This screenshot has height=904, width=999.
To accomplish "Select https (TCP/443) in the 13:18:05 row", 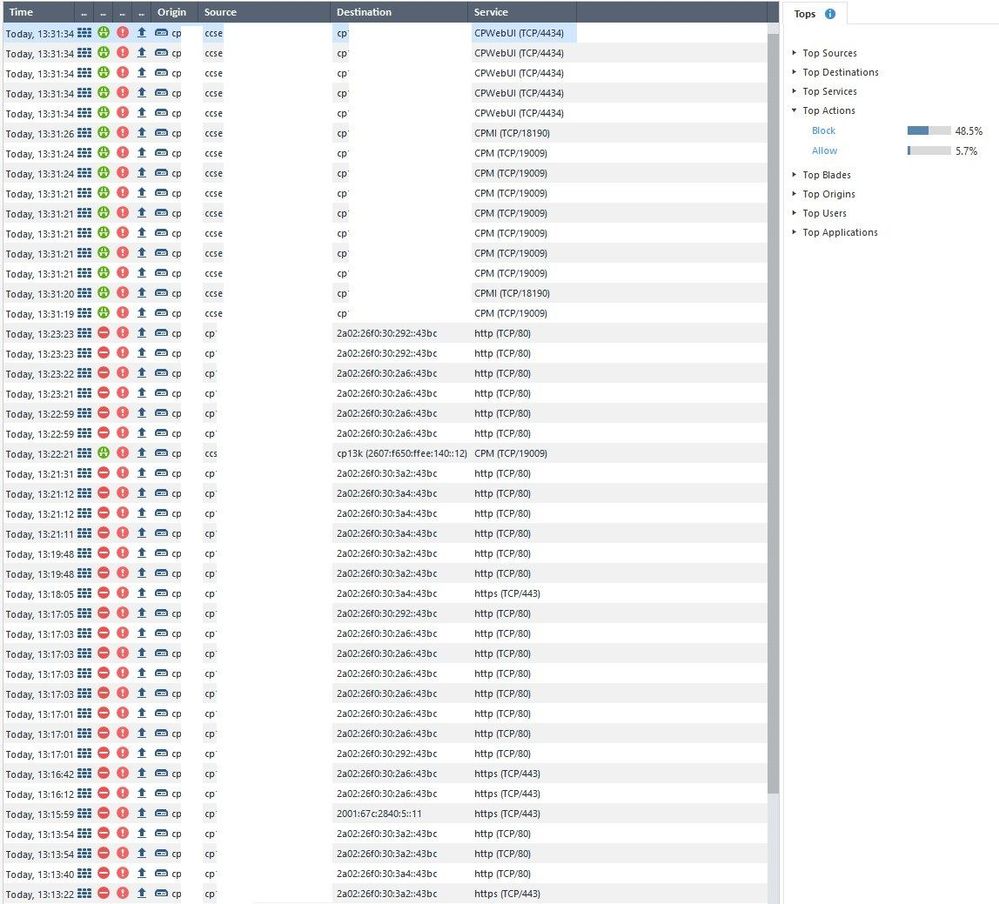I will point(507,593).
